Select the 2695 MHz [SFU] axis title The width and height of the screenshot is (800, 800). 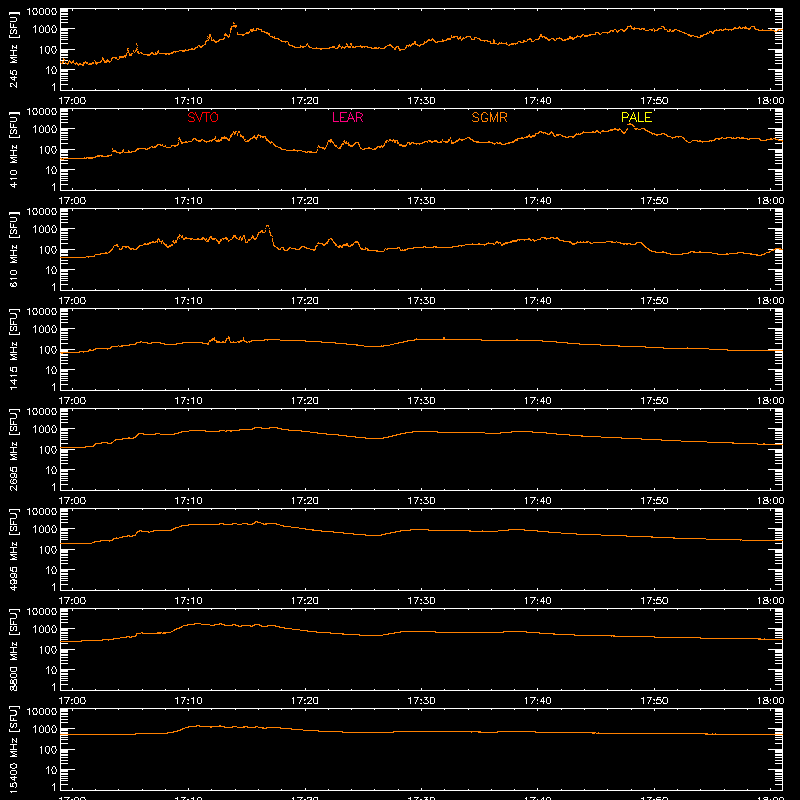point(13,449)
